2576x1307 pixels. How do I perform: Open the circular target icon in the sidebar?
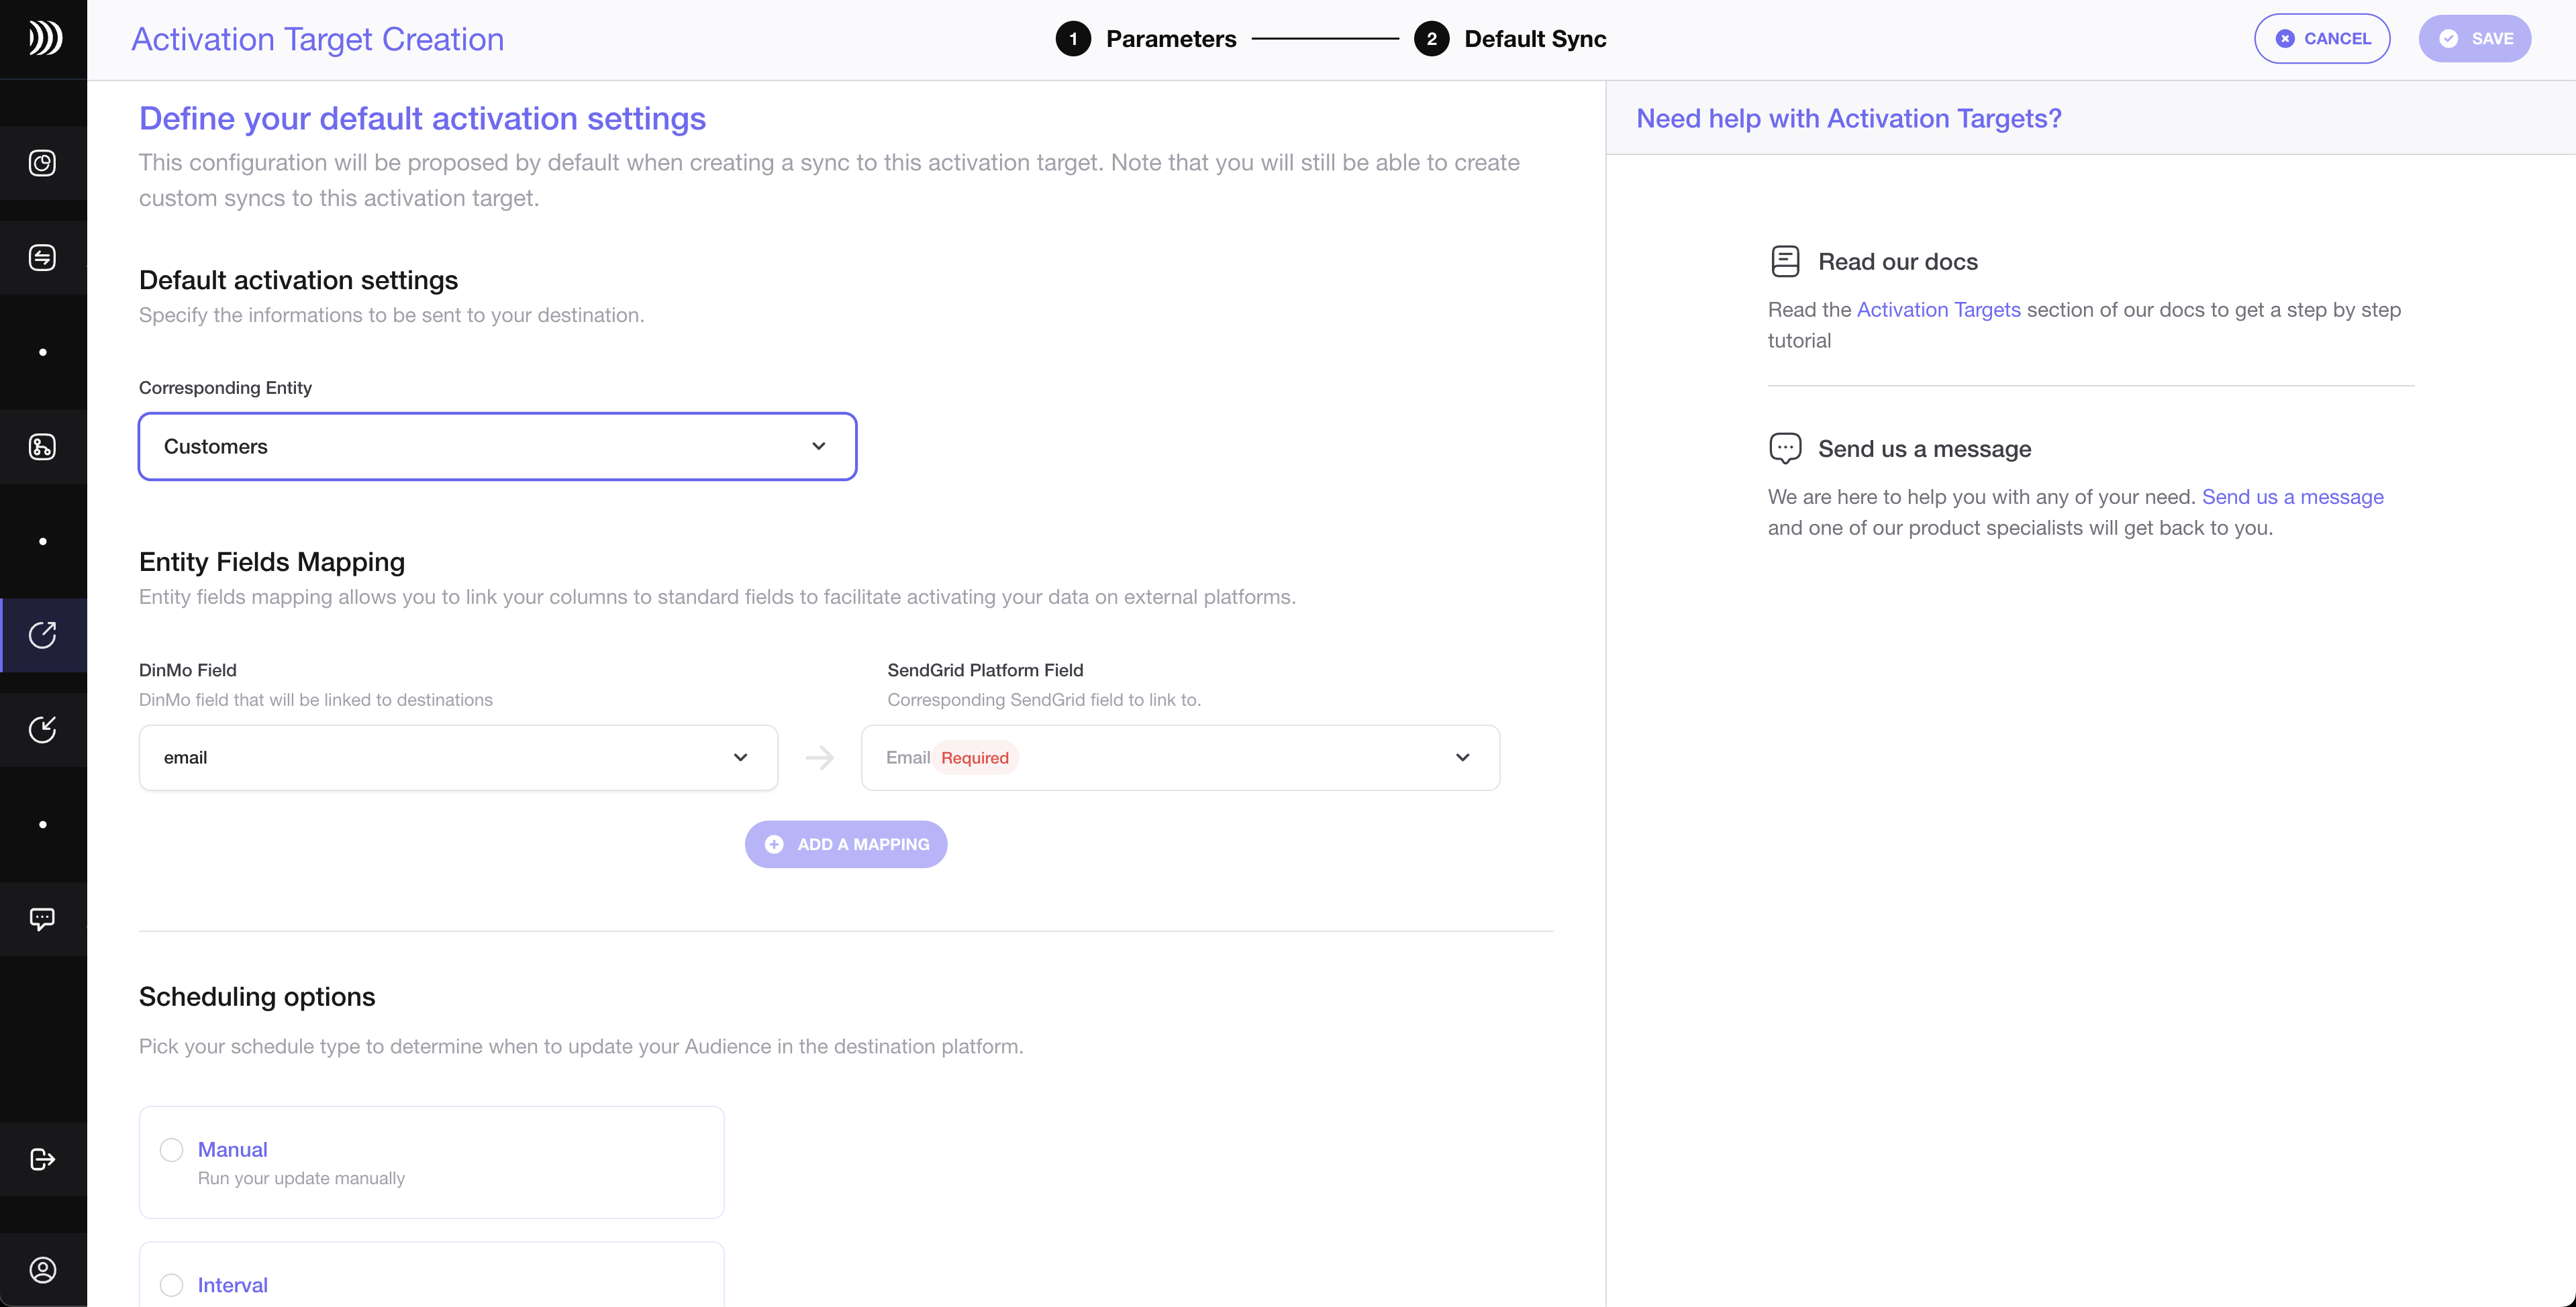42,163
